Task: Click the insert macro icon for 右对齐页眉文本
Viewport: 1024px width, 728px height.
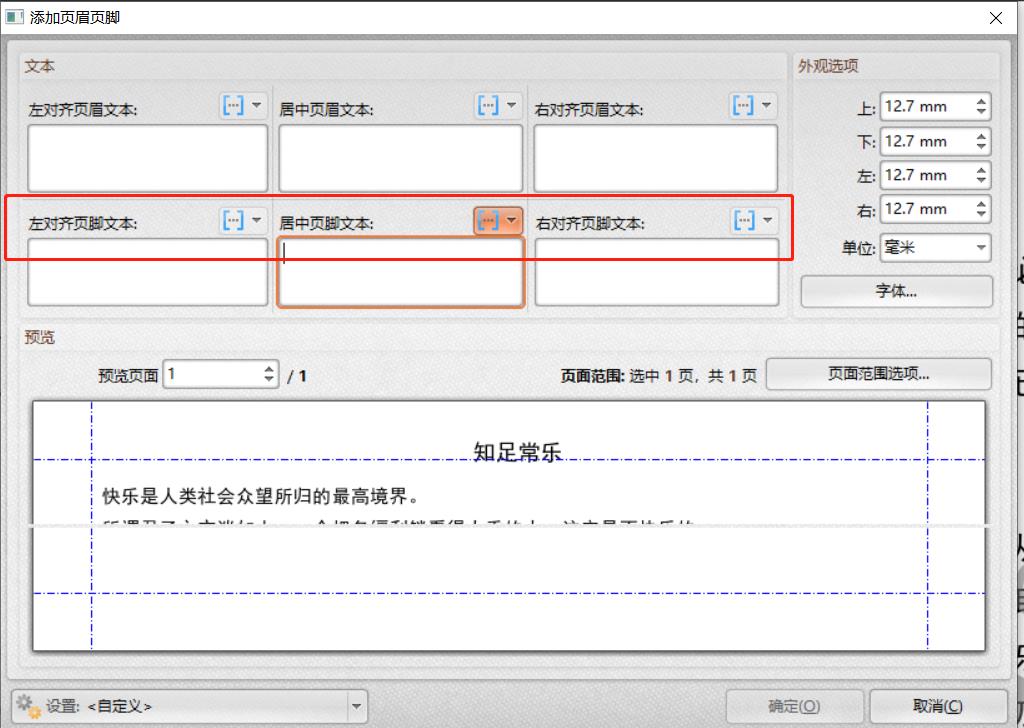Action: point(743,105)
